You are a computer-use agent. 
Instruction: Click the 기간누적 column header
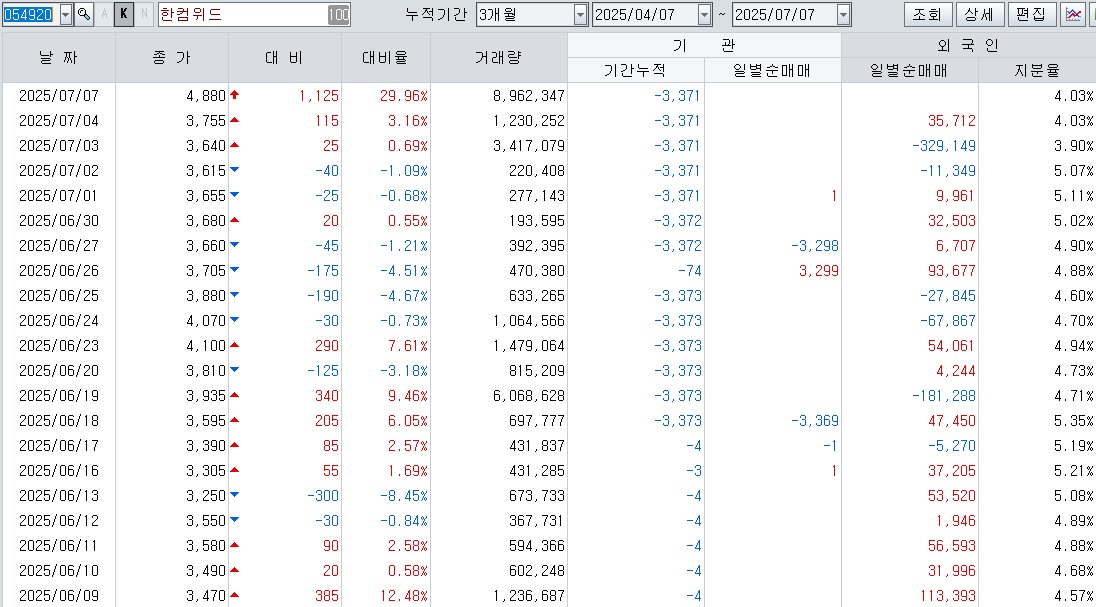tap(636, 70)
